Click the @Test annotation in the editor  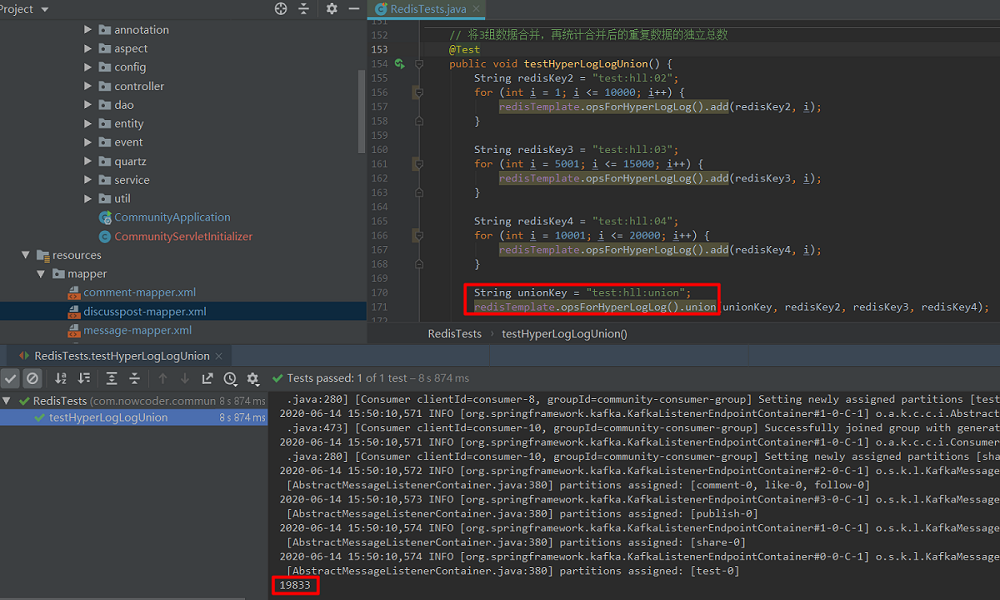coord(464,50)
